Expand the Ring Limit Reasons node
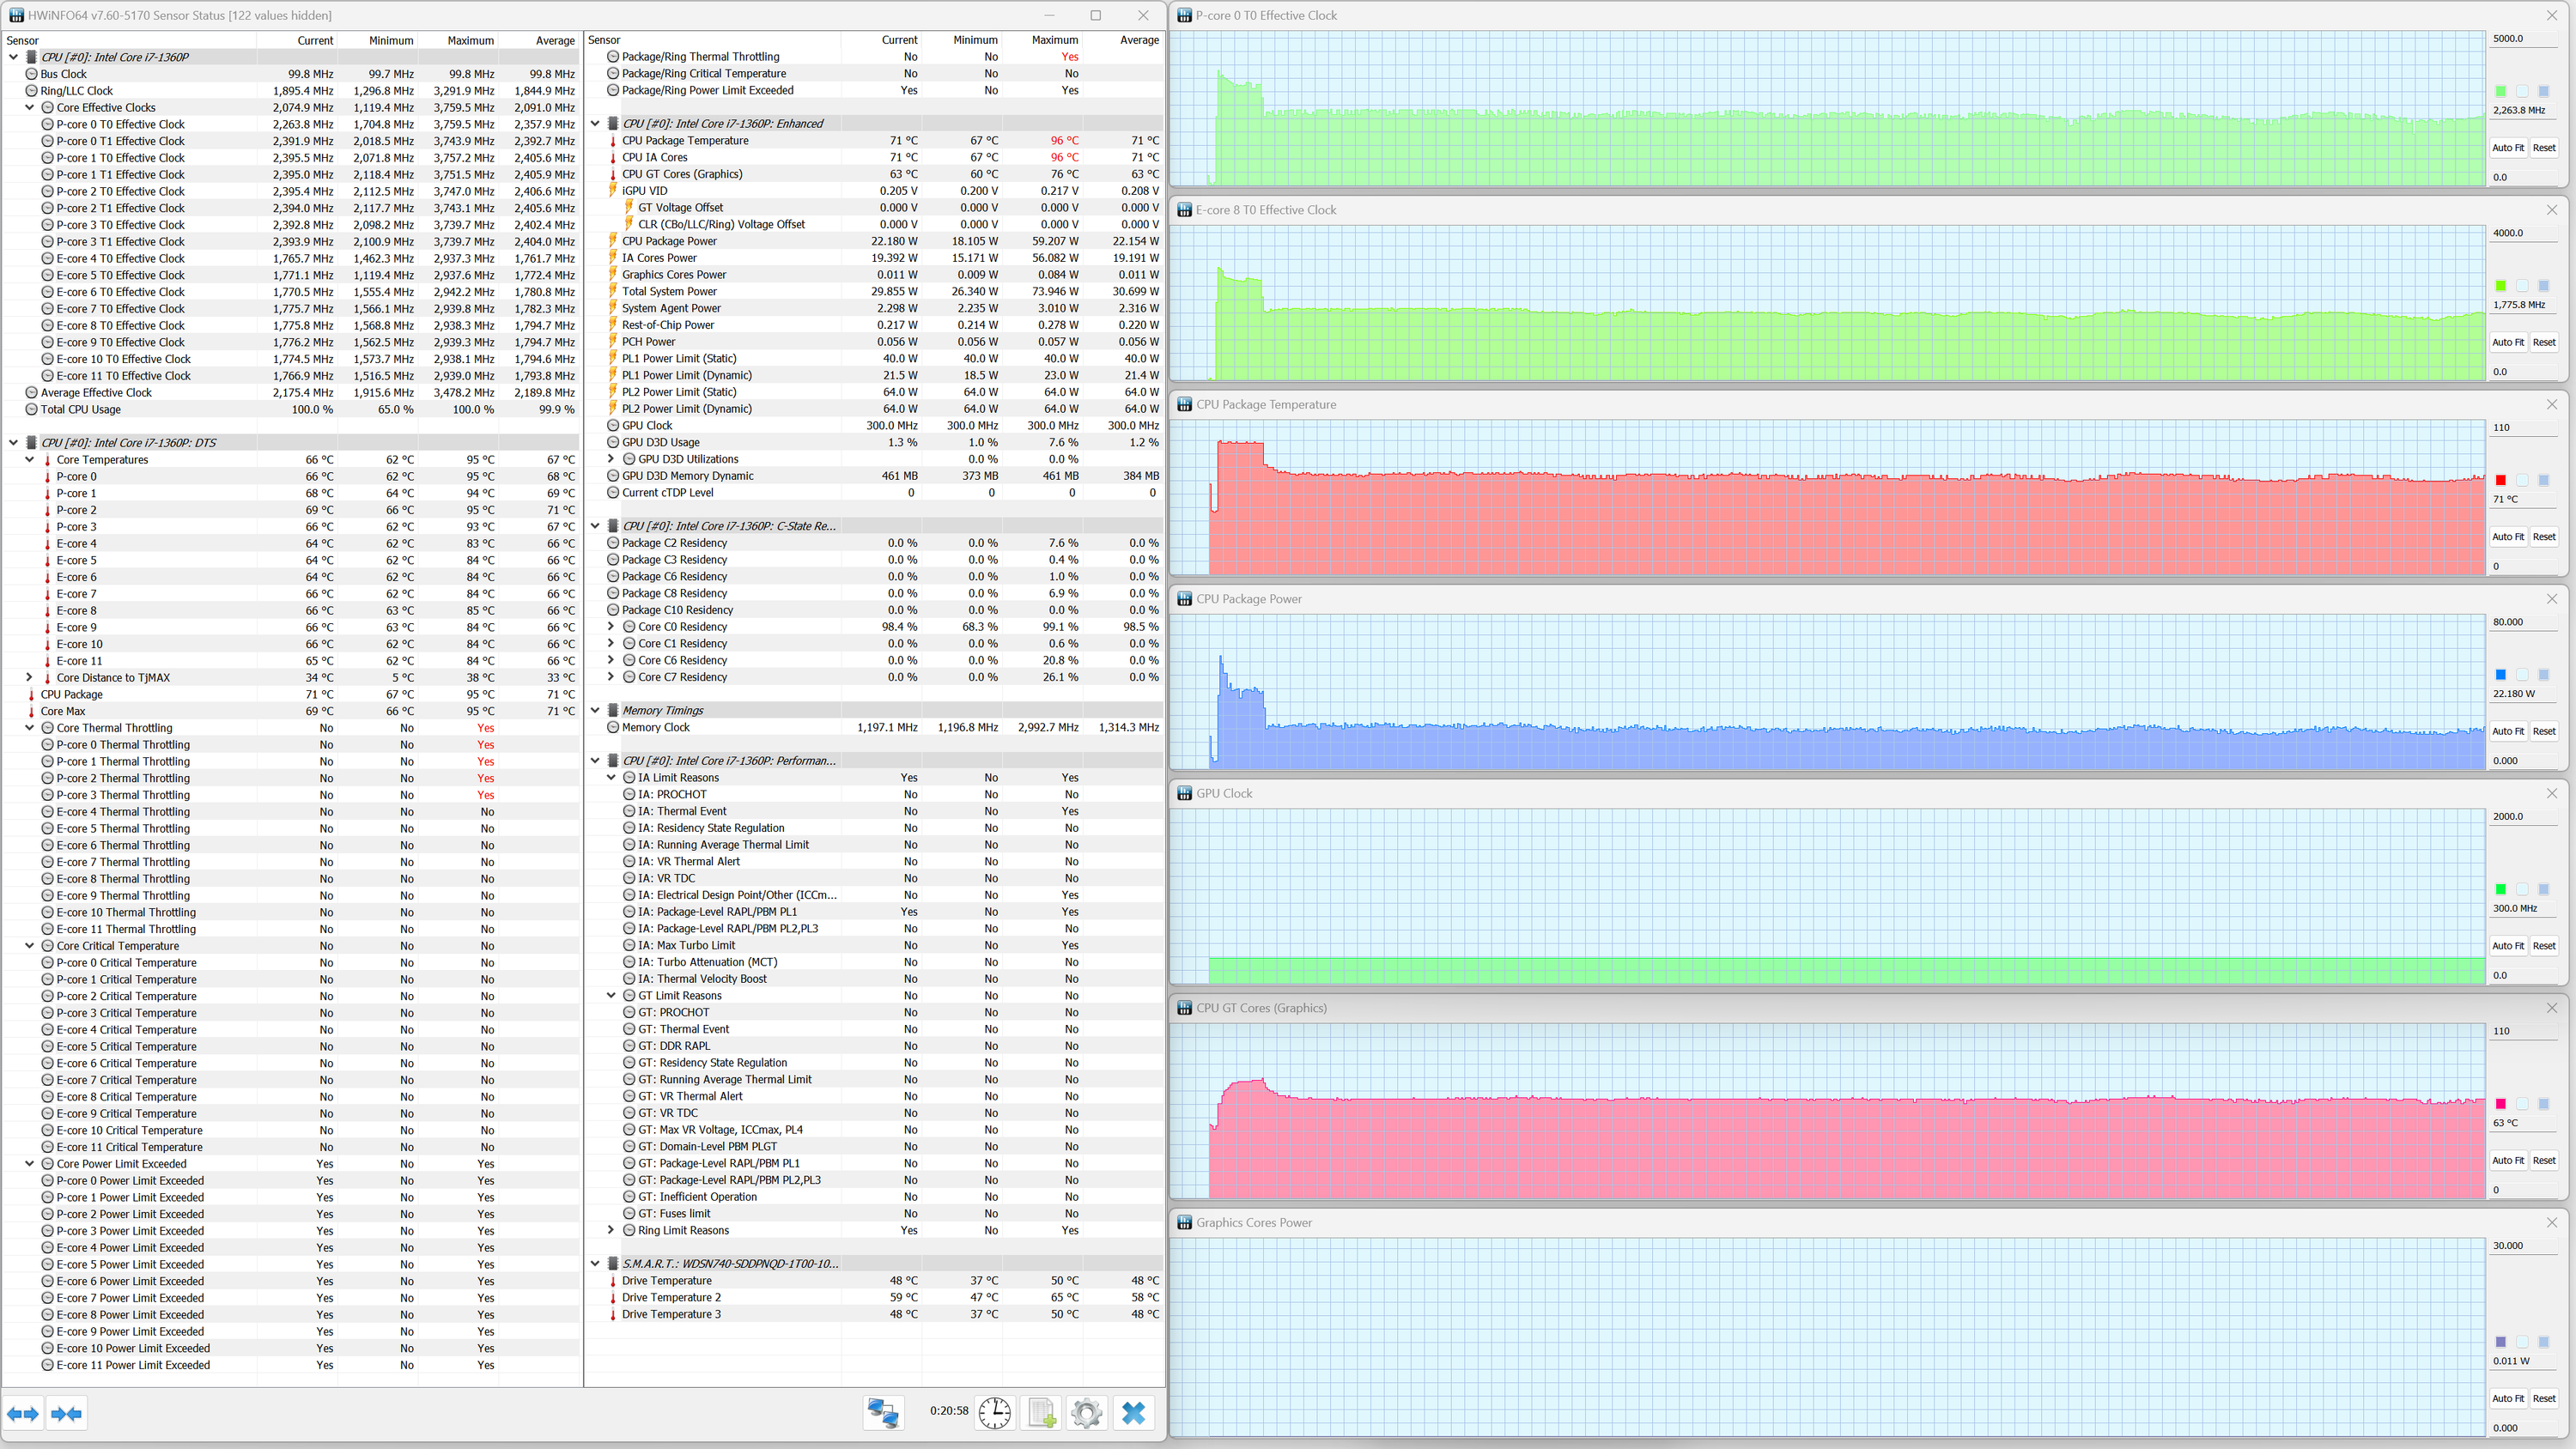 (x=612, y=1231)
